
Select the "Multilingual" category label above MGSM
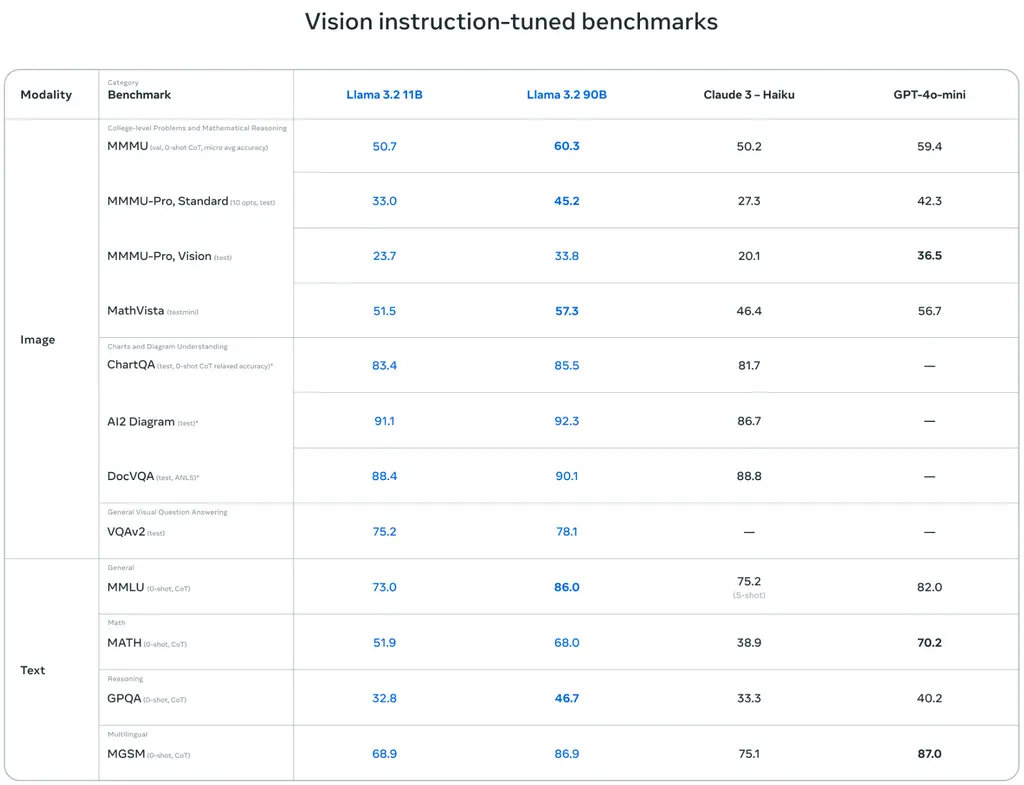pos(127,734)
